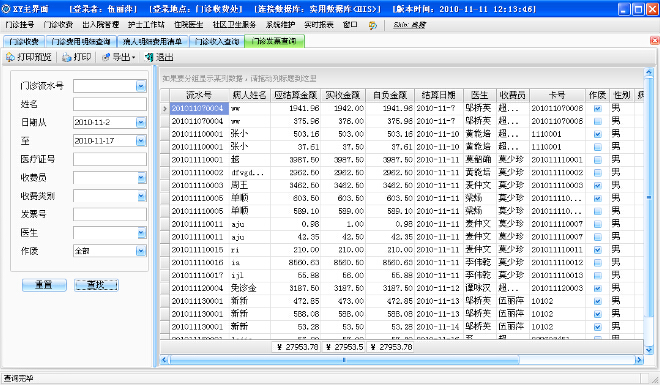This screenshot has height=385, width=660.
Task: Switch to the 门诊收入查询 tab
Action: [x=217, y=41]
